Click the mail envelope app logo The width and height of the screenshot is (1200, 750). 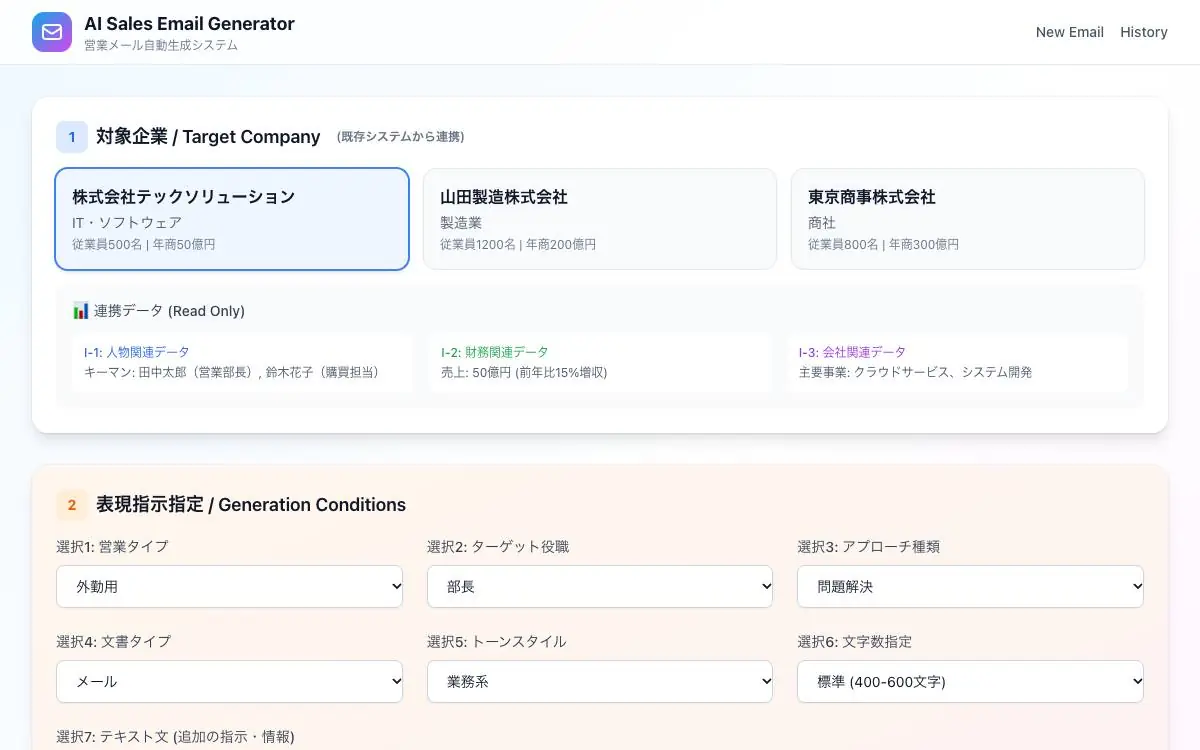(52, 32)
